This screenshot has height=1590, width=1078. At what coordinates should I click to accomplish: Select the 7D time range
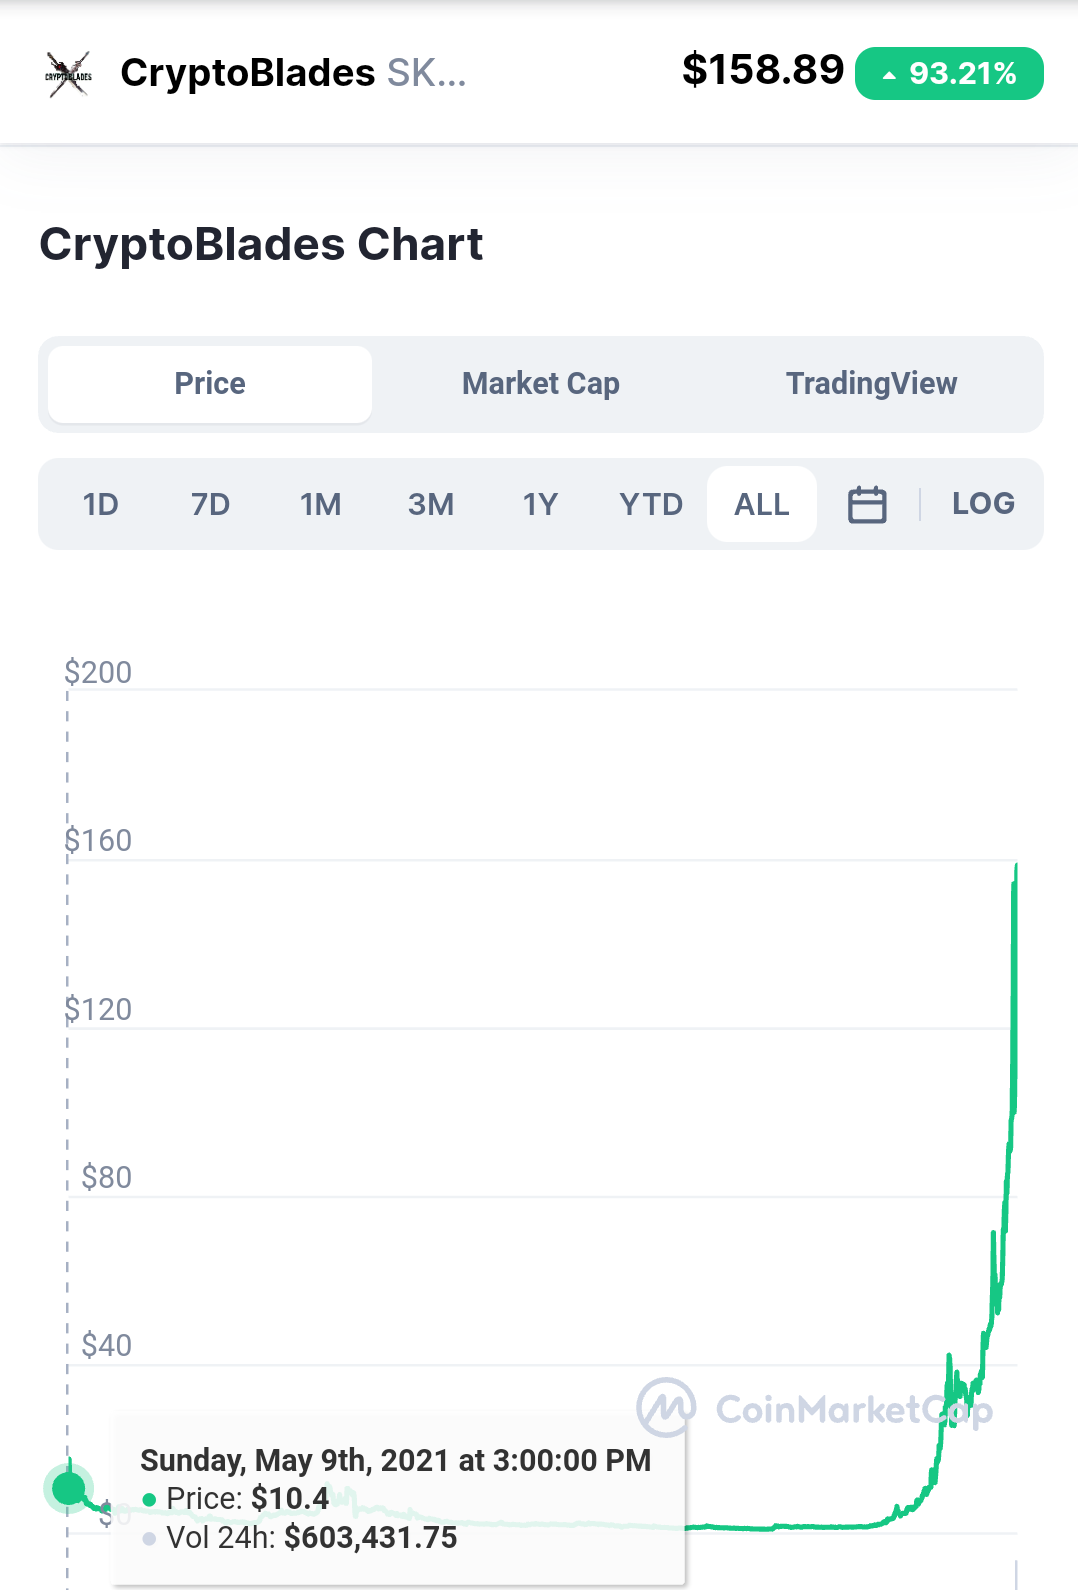[210, 504]
